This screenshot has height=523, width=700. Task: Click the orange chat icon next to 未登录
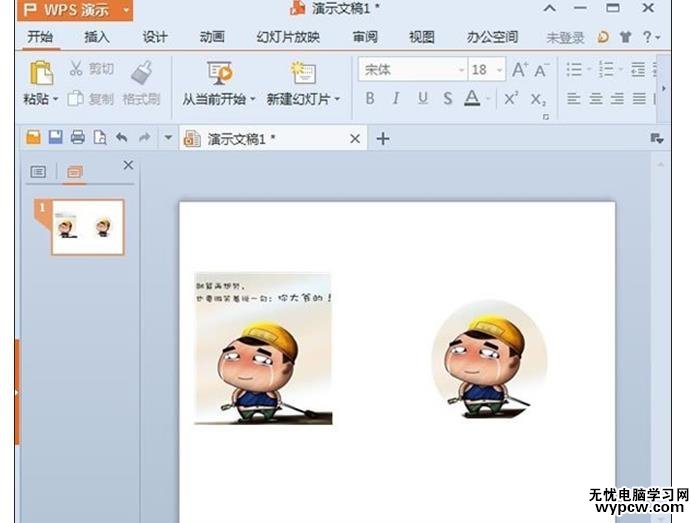click(x=603, y=37)
